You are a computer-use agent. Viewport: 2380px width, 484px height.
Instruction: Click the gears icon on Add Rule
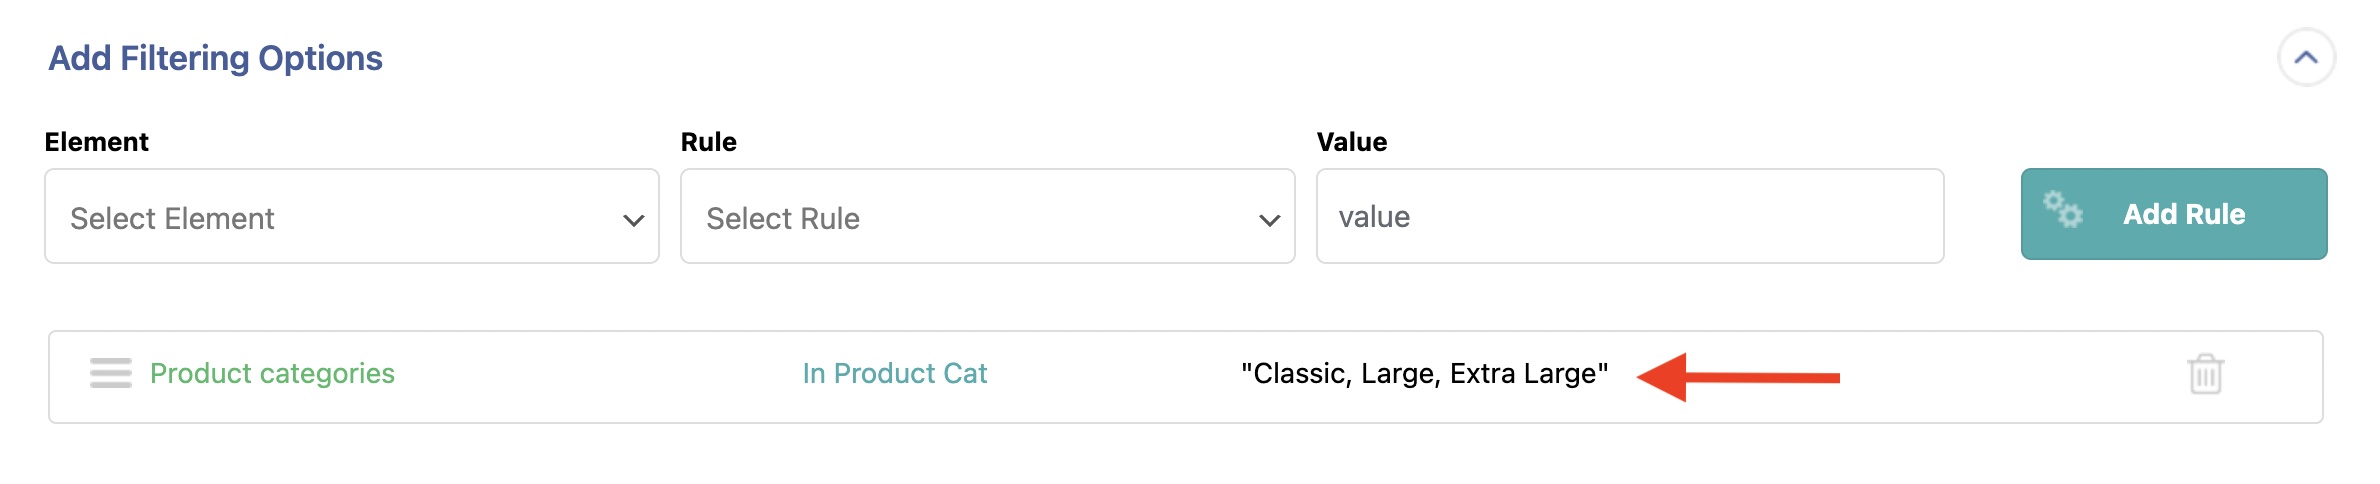(2062, 210)
